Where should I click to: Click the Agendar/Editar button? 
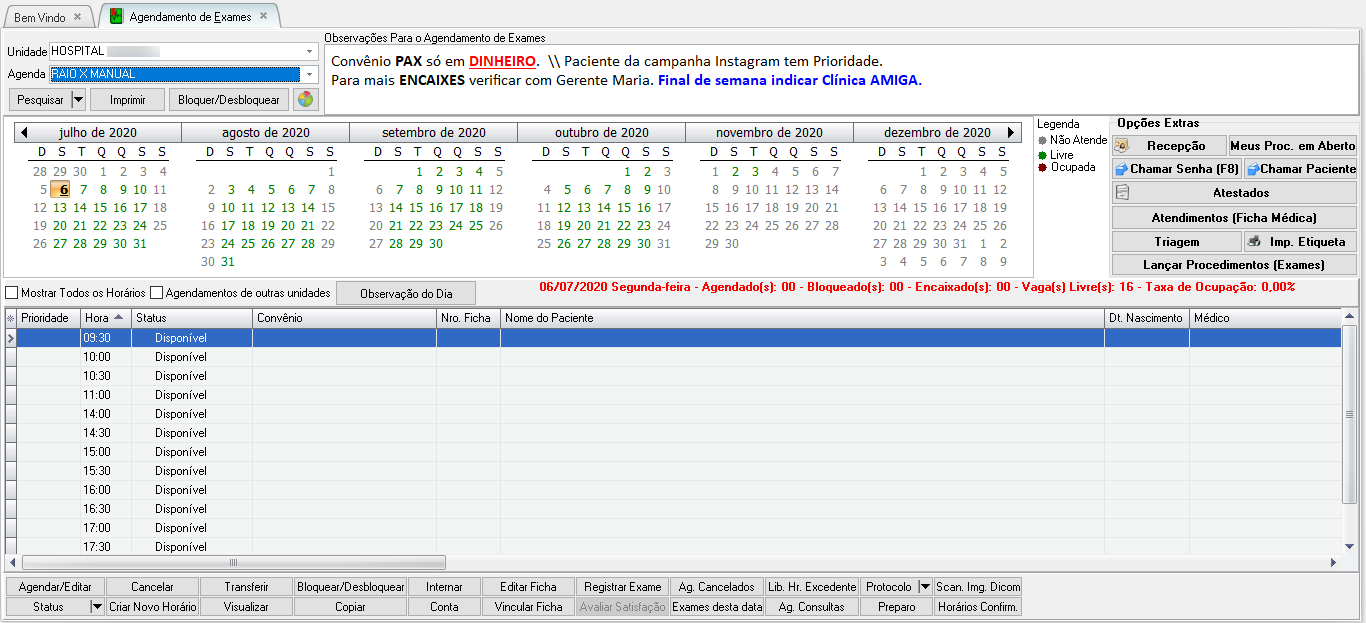click(55, 587)
